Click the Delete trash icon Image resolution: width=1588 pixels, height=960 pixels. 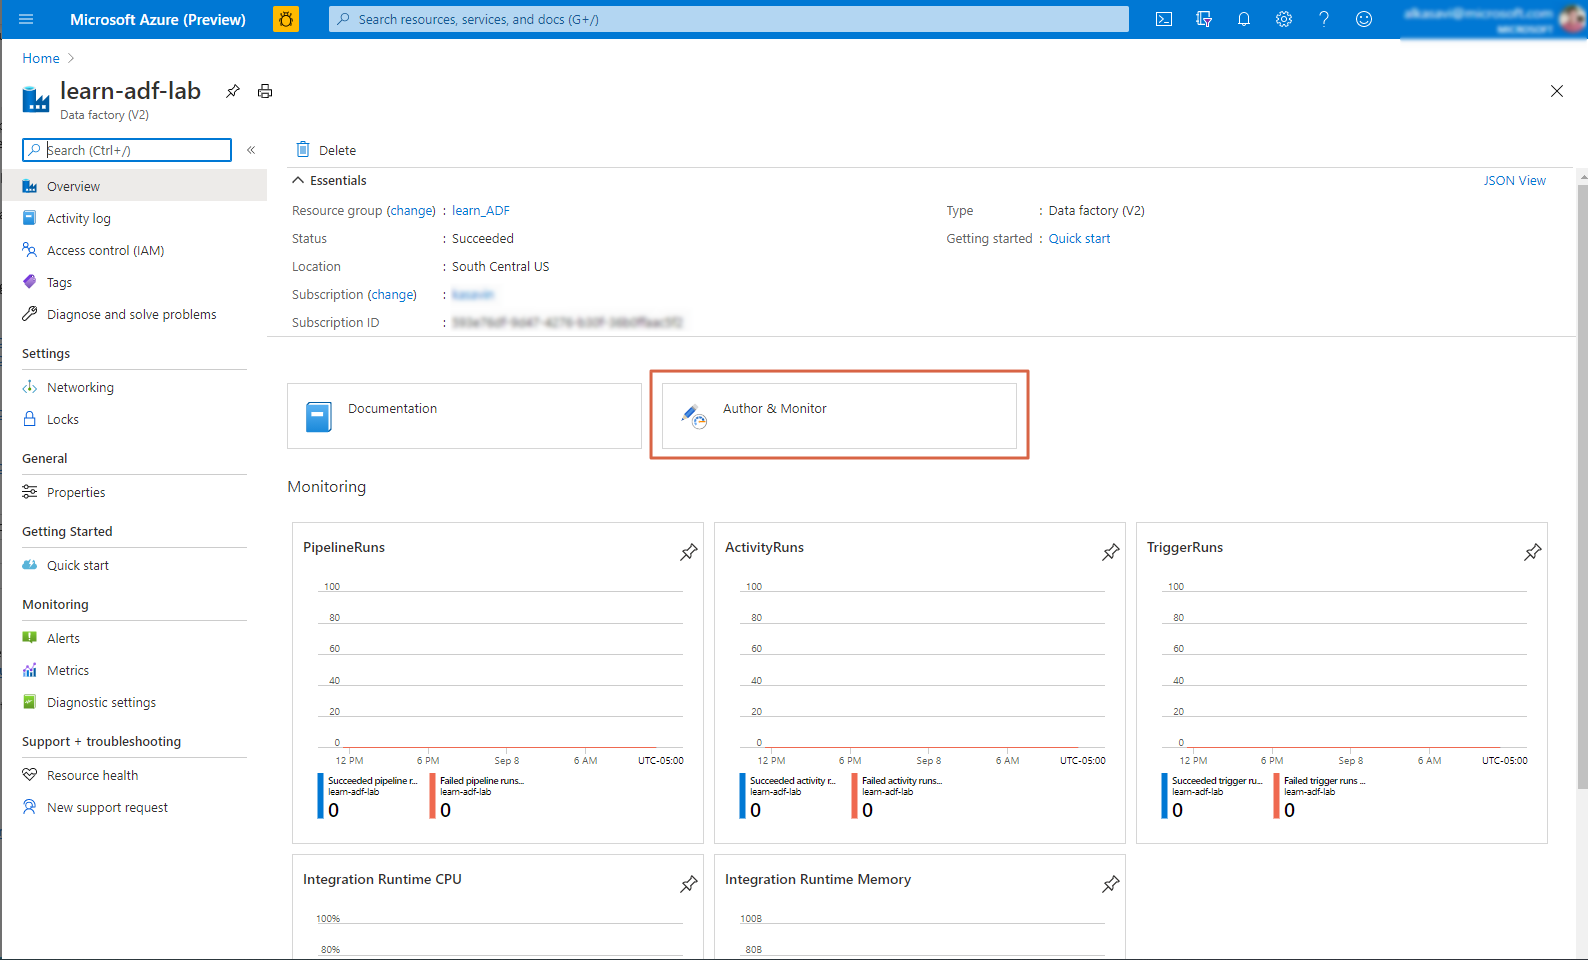pos(303,150)
